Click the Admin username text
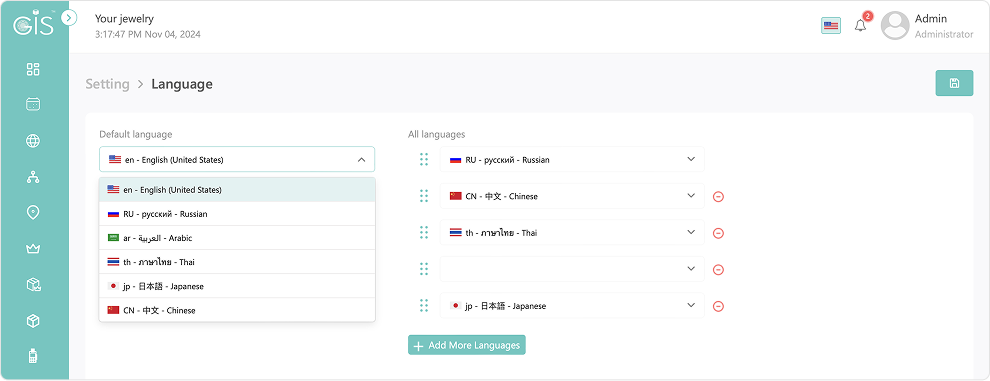This screenshot has width=990, height=381. pyautogui.click(x=931, y=19)
